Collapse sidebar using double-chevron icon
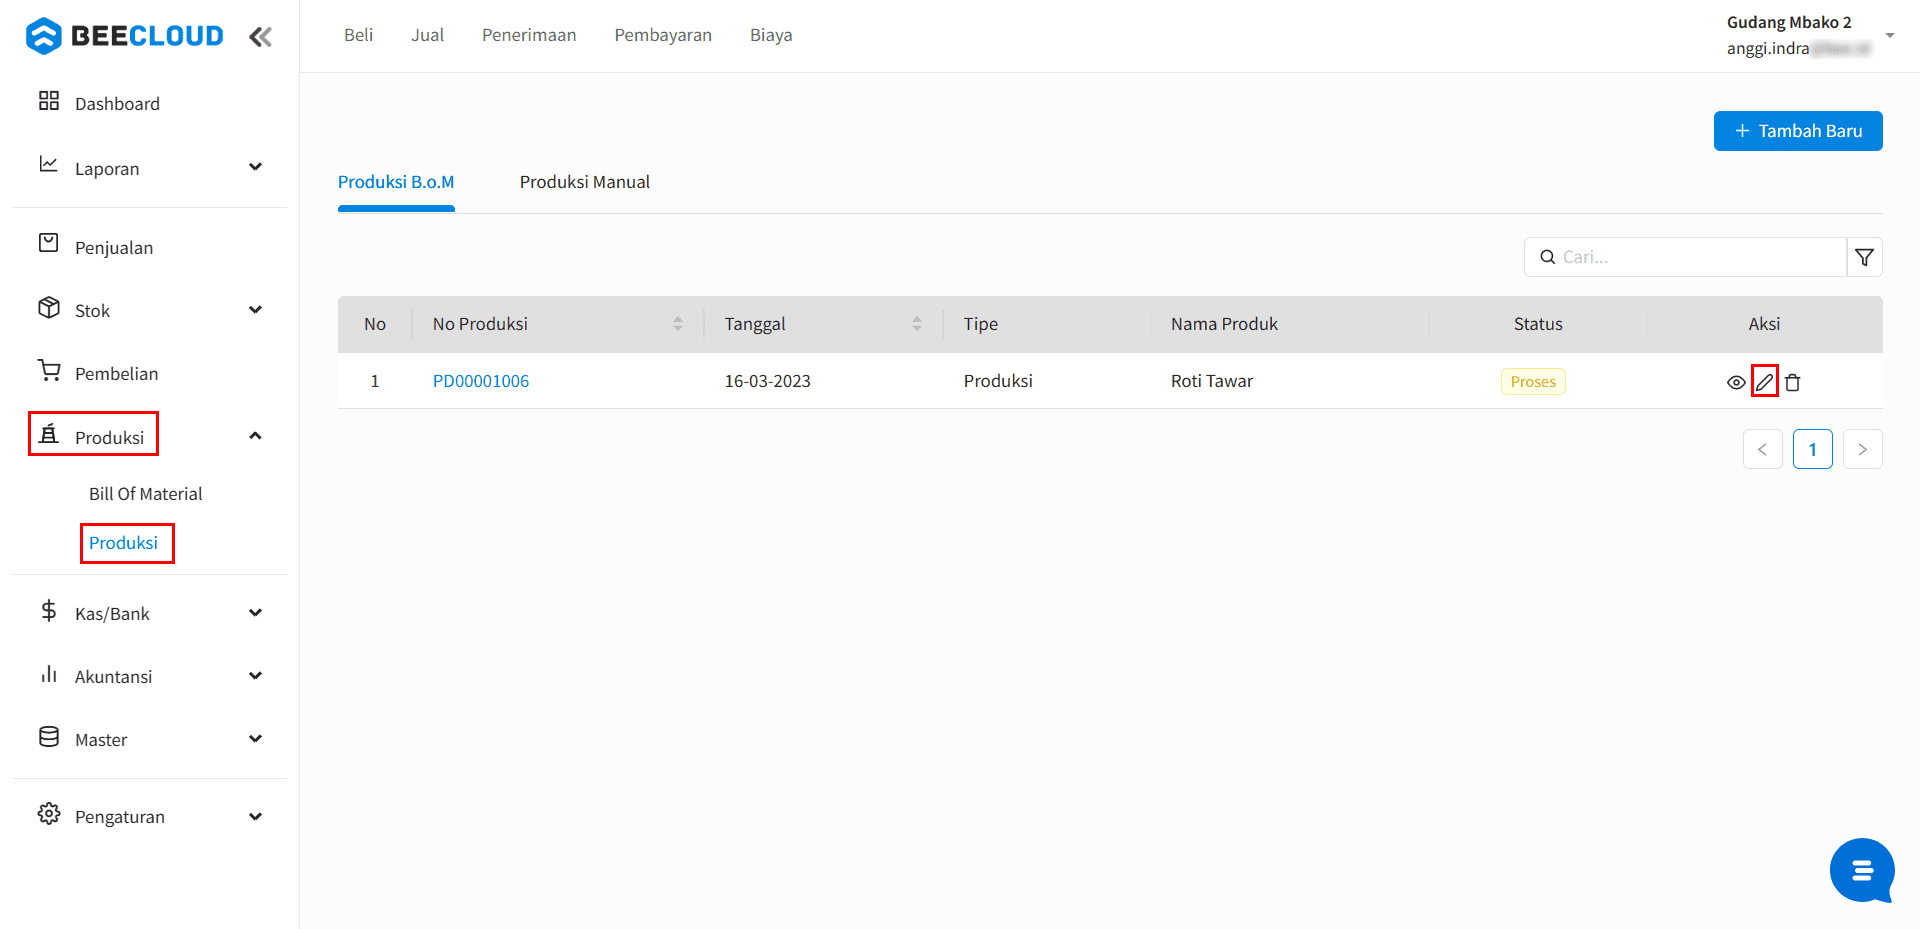This screenshot has width=1920, height=929. [x=260, y=37]
